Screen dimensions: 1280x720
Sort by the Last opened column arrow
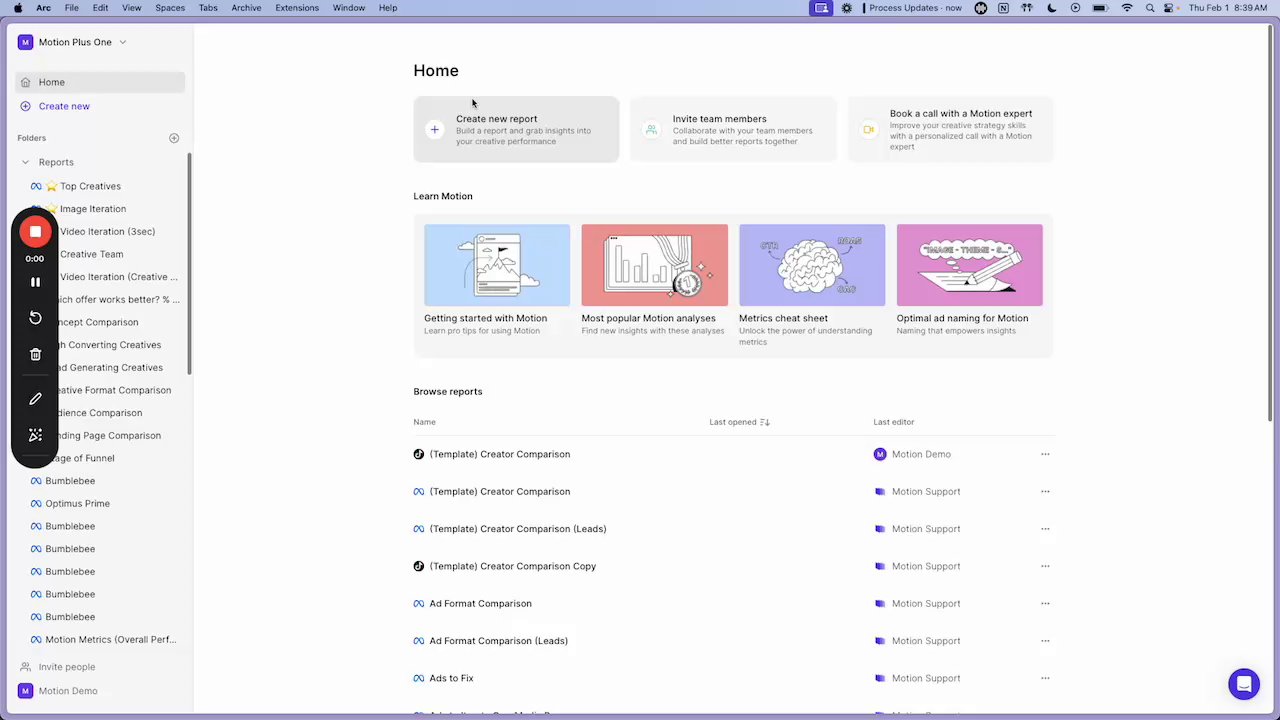pos(765,422)
